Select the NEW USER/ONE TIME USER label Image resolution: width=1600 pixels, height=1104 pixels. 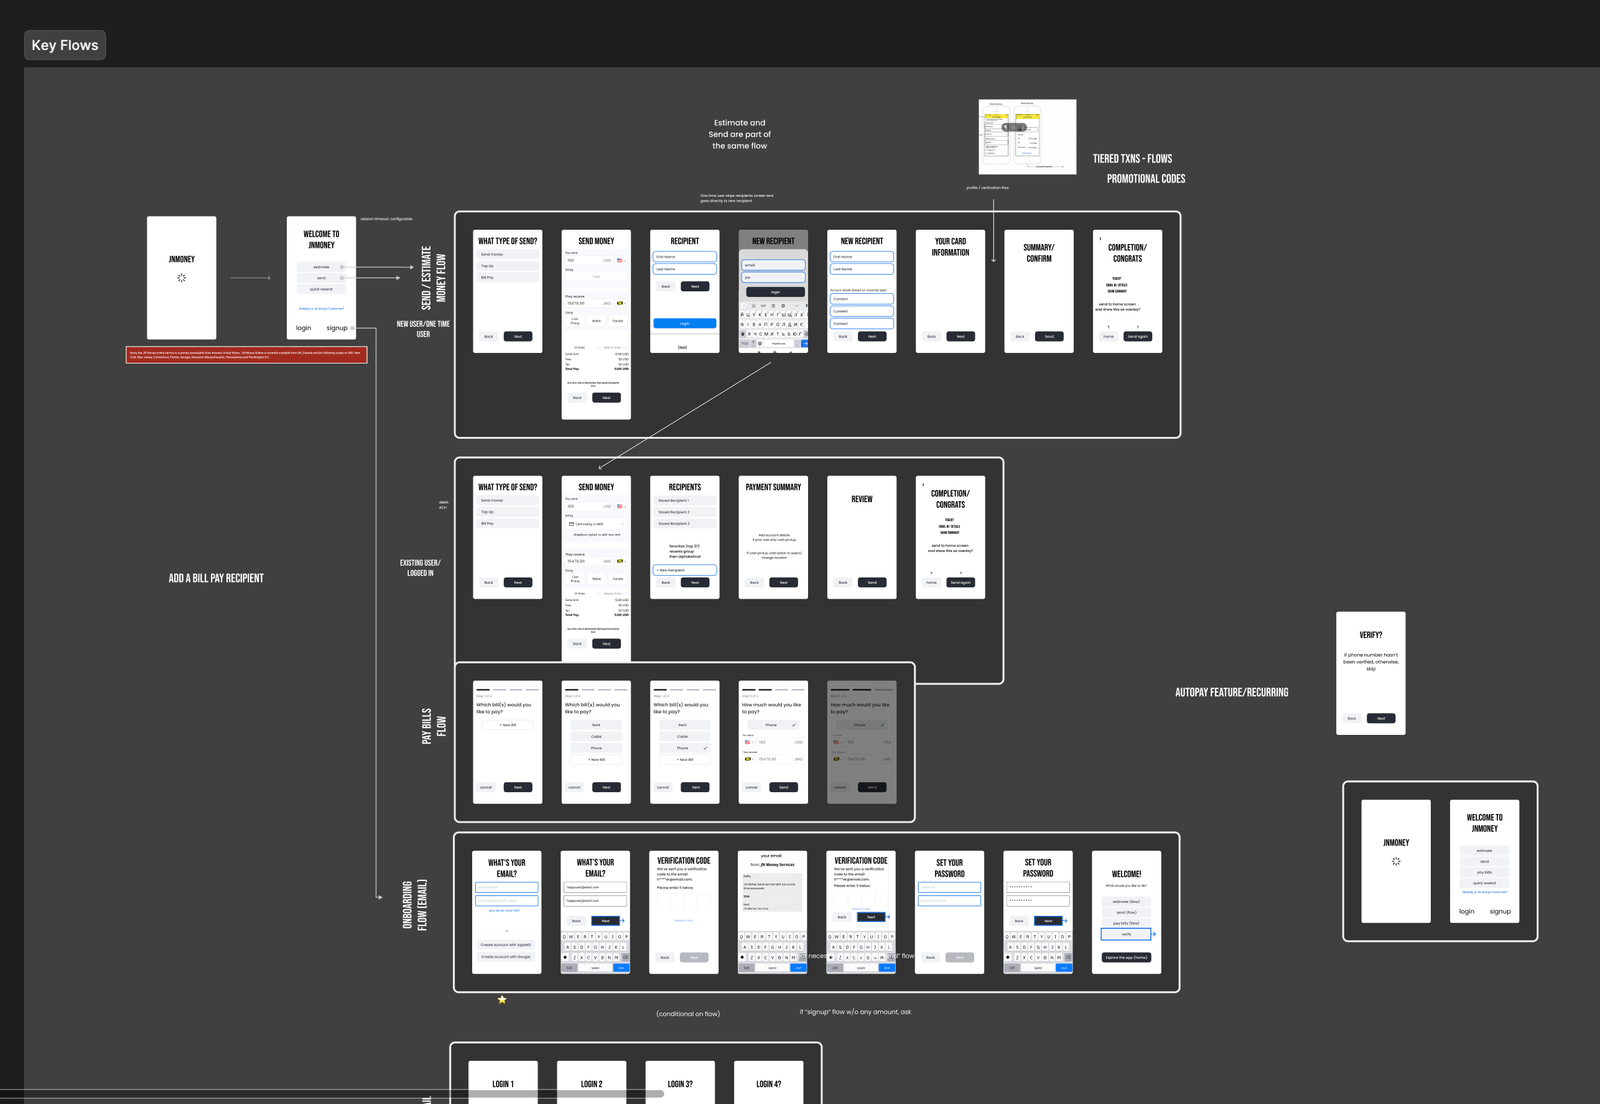[423, 329]
